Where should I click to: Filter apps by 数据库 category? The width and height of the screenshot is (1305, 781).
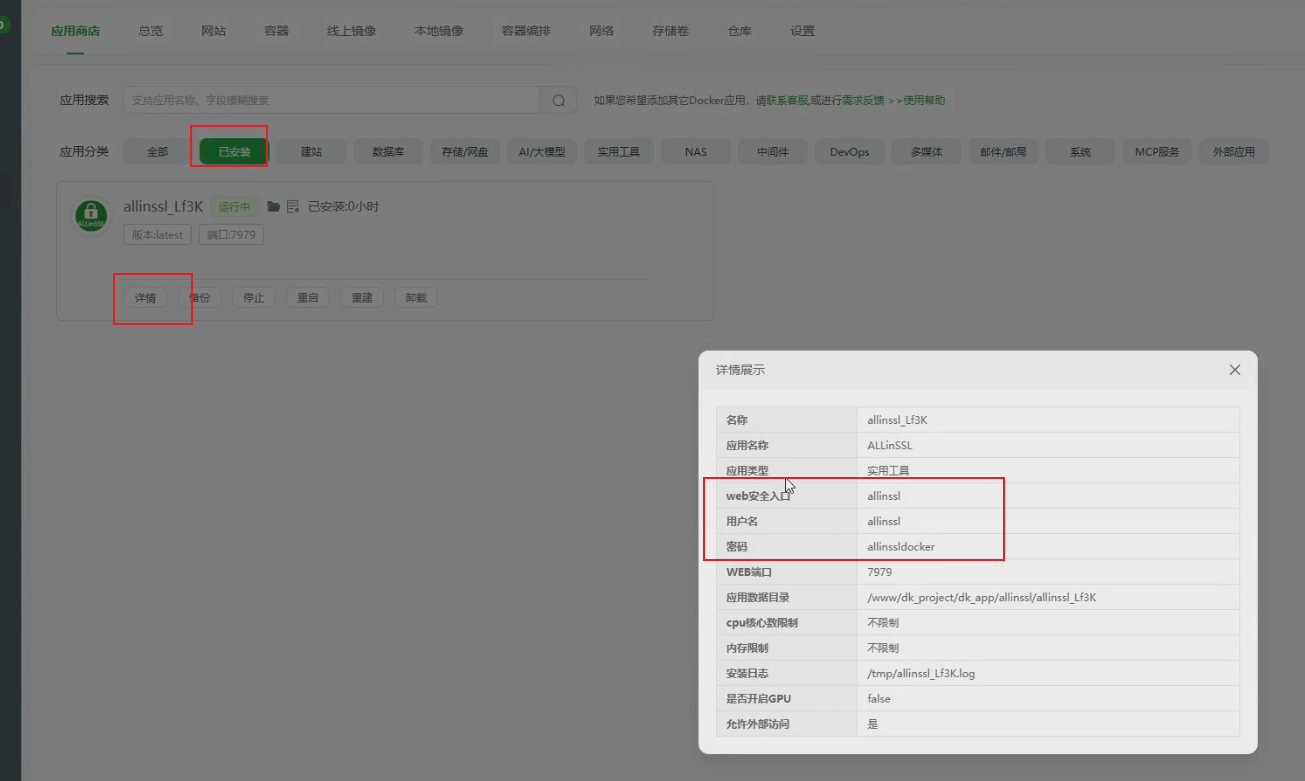coord(388,151)
